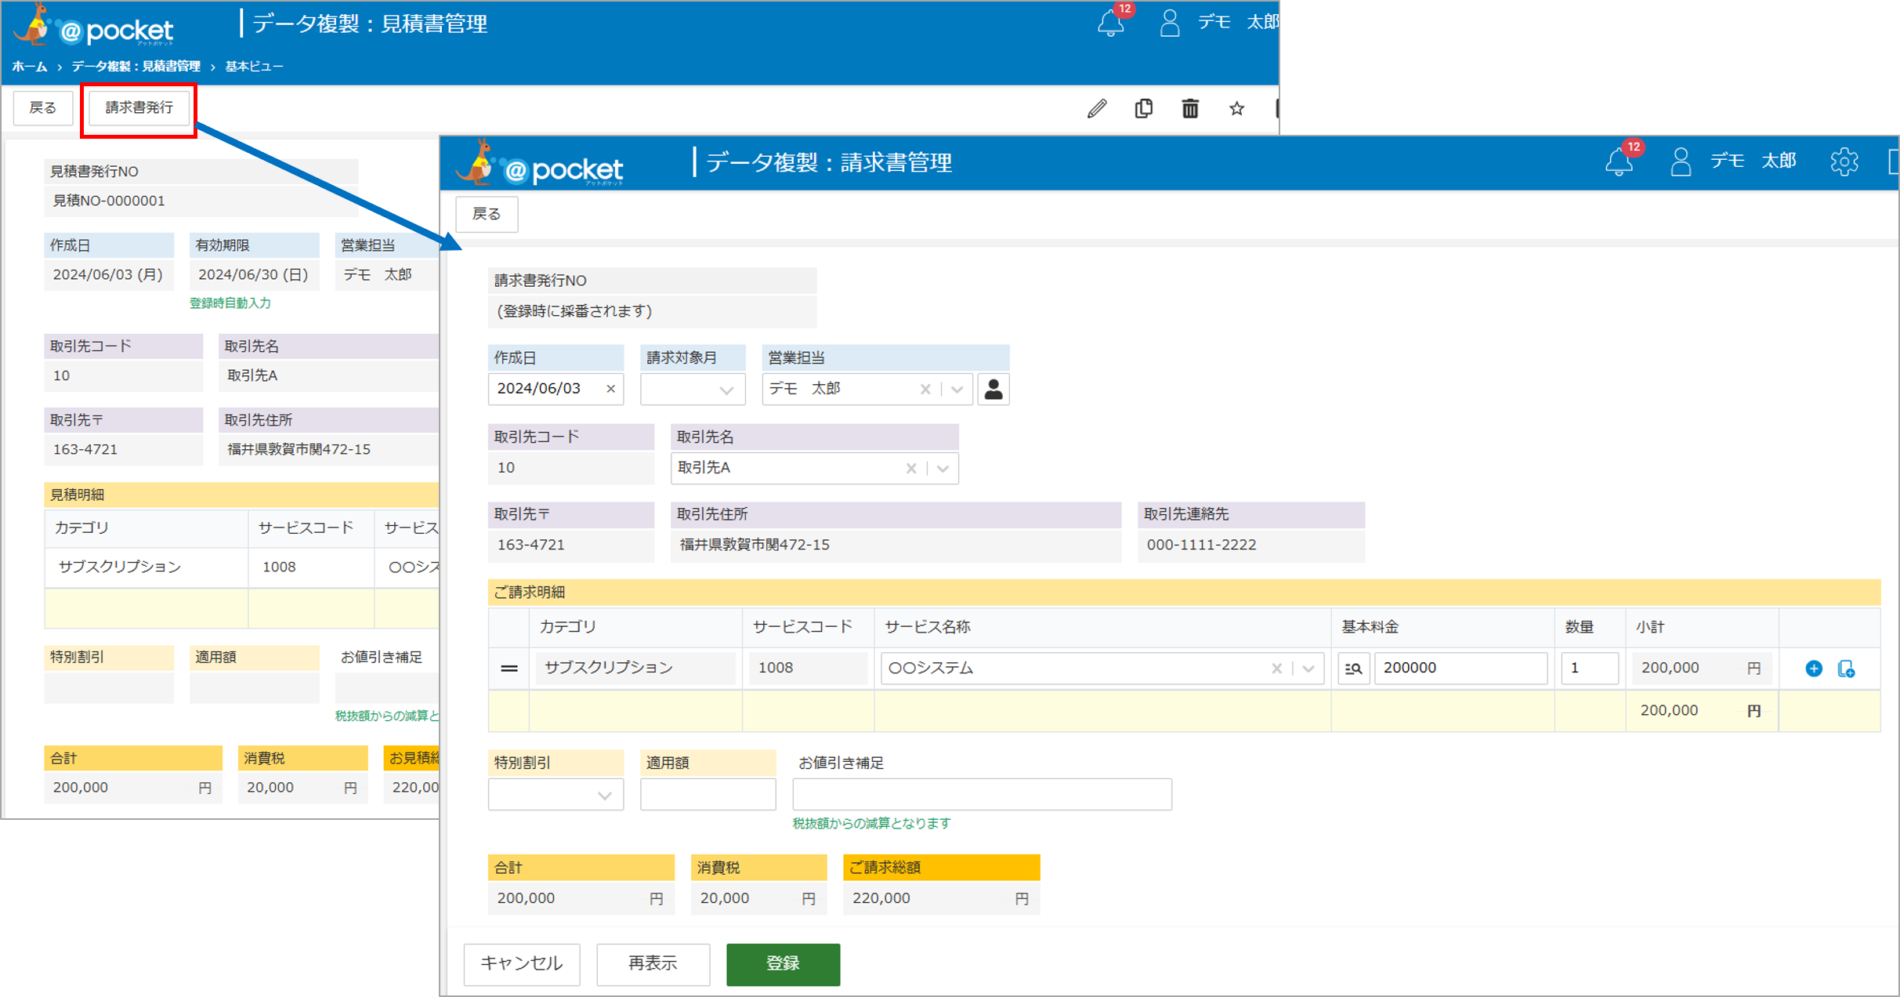Open notifications bell in 請求書管理 window header
This screenshot has height=997, width=1900.
(x=1620, y=161)
